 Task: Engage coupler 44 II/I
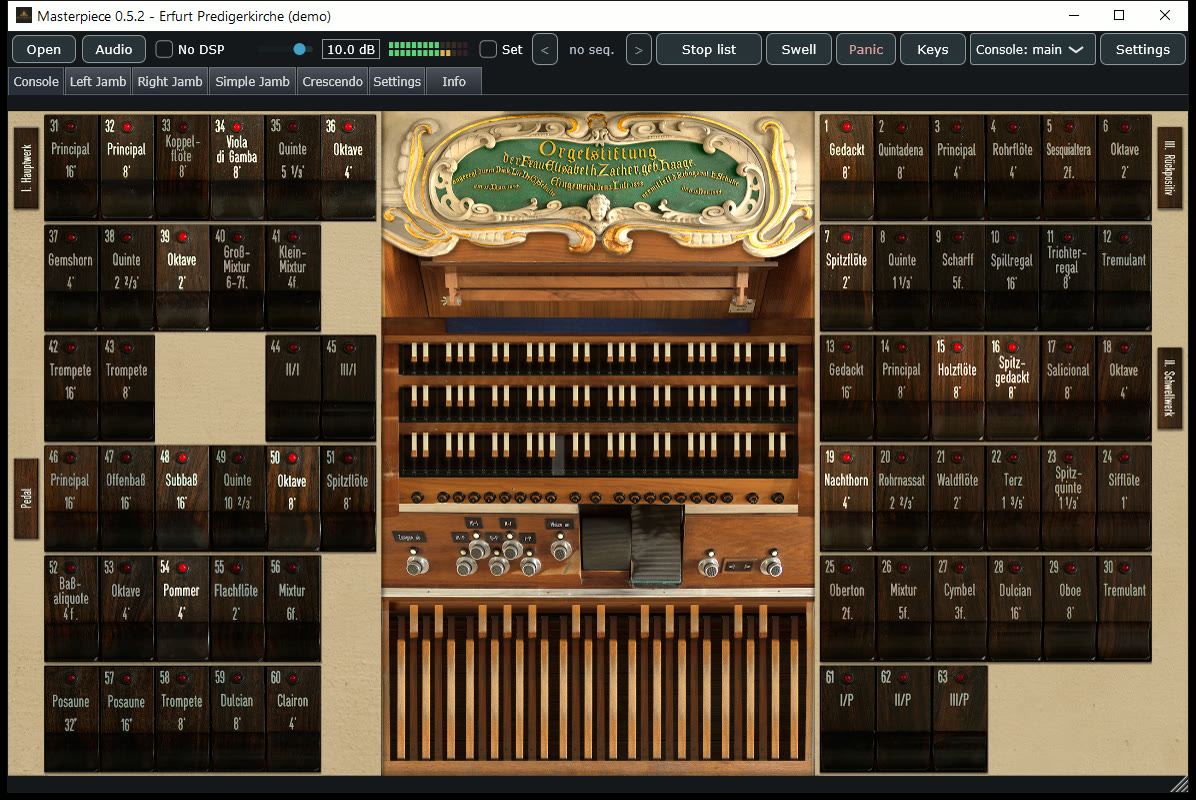click(293, 387)
